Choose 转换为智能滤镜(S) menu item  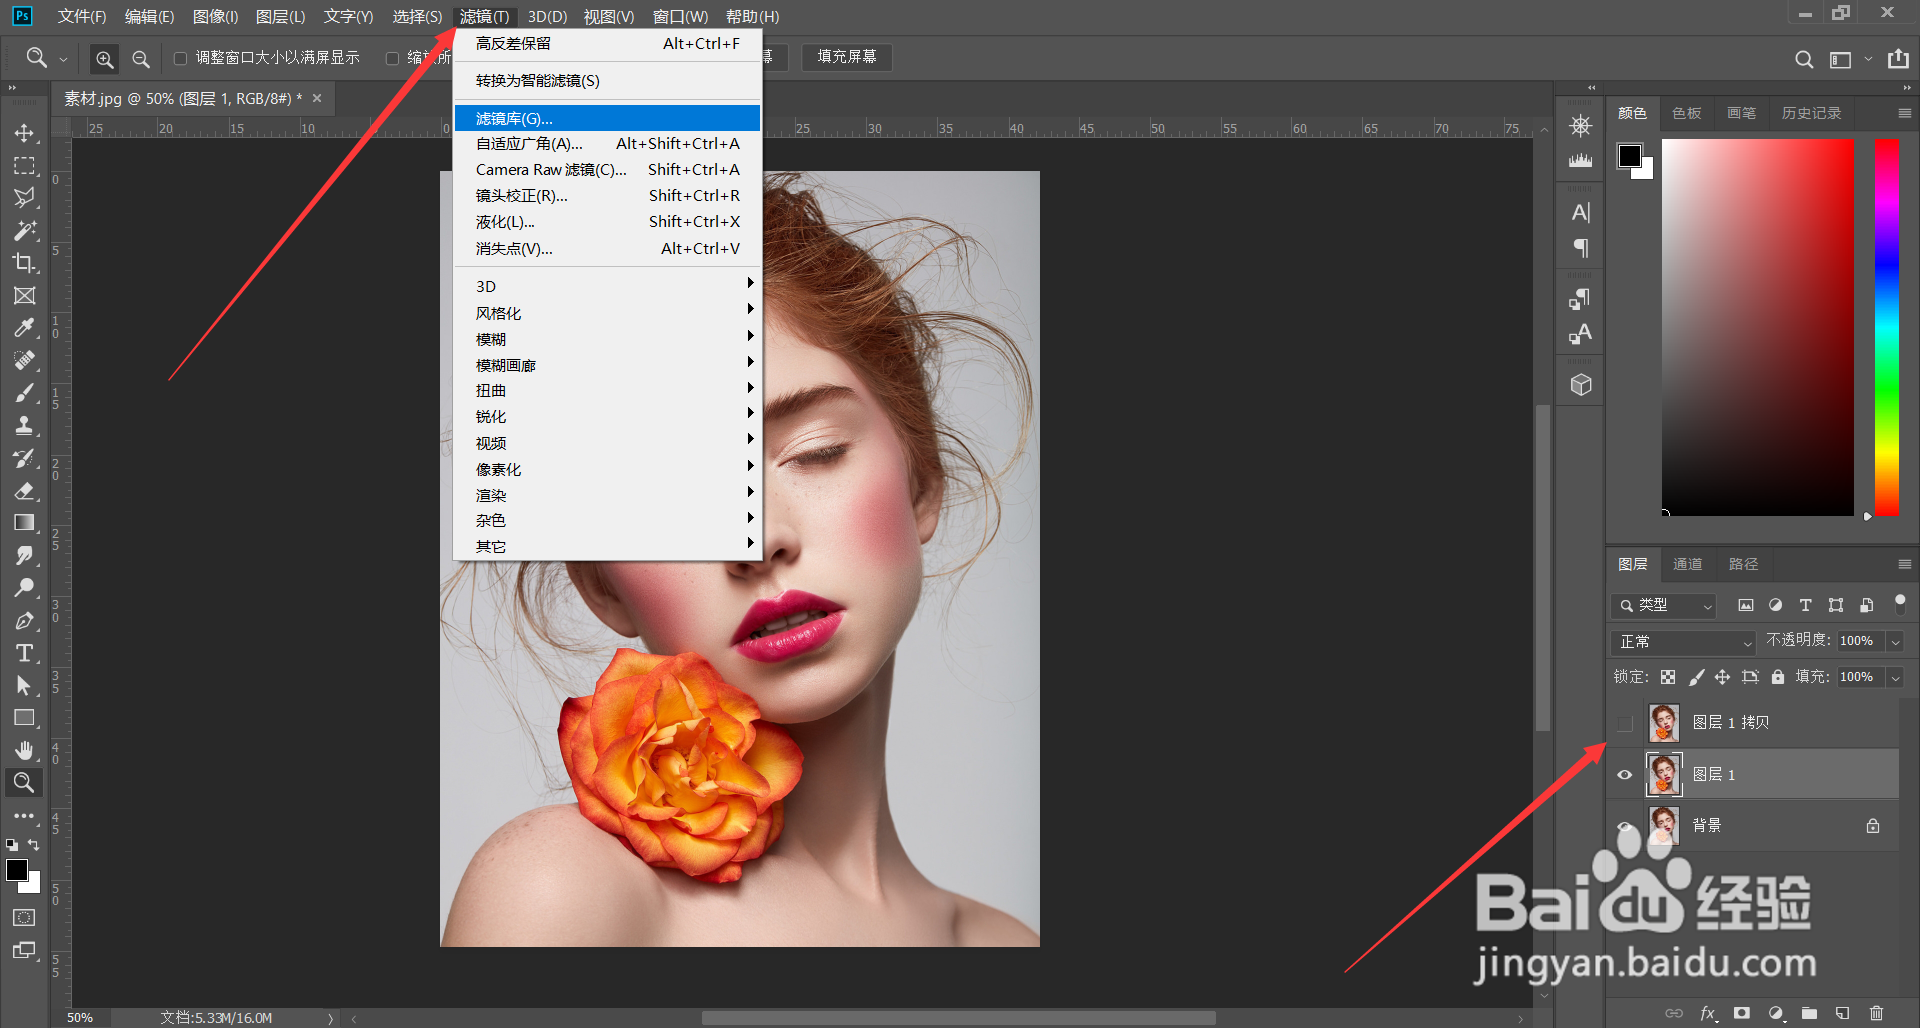click(x=607, y=81)
